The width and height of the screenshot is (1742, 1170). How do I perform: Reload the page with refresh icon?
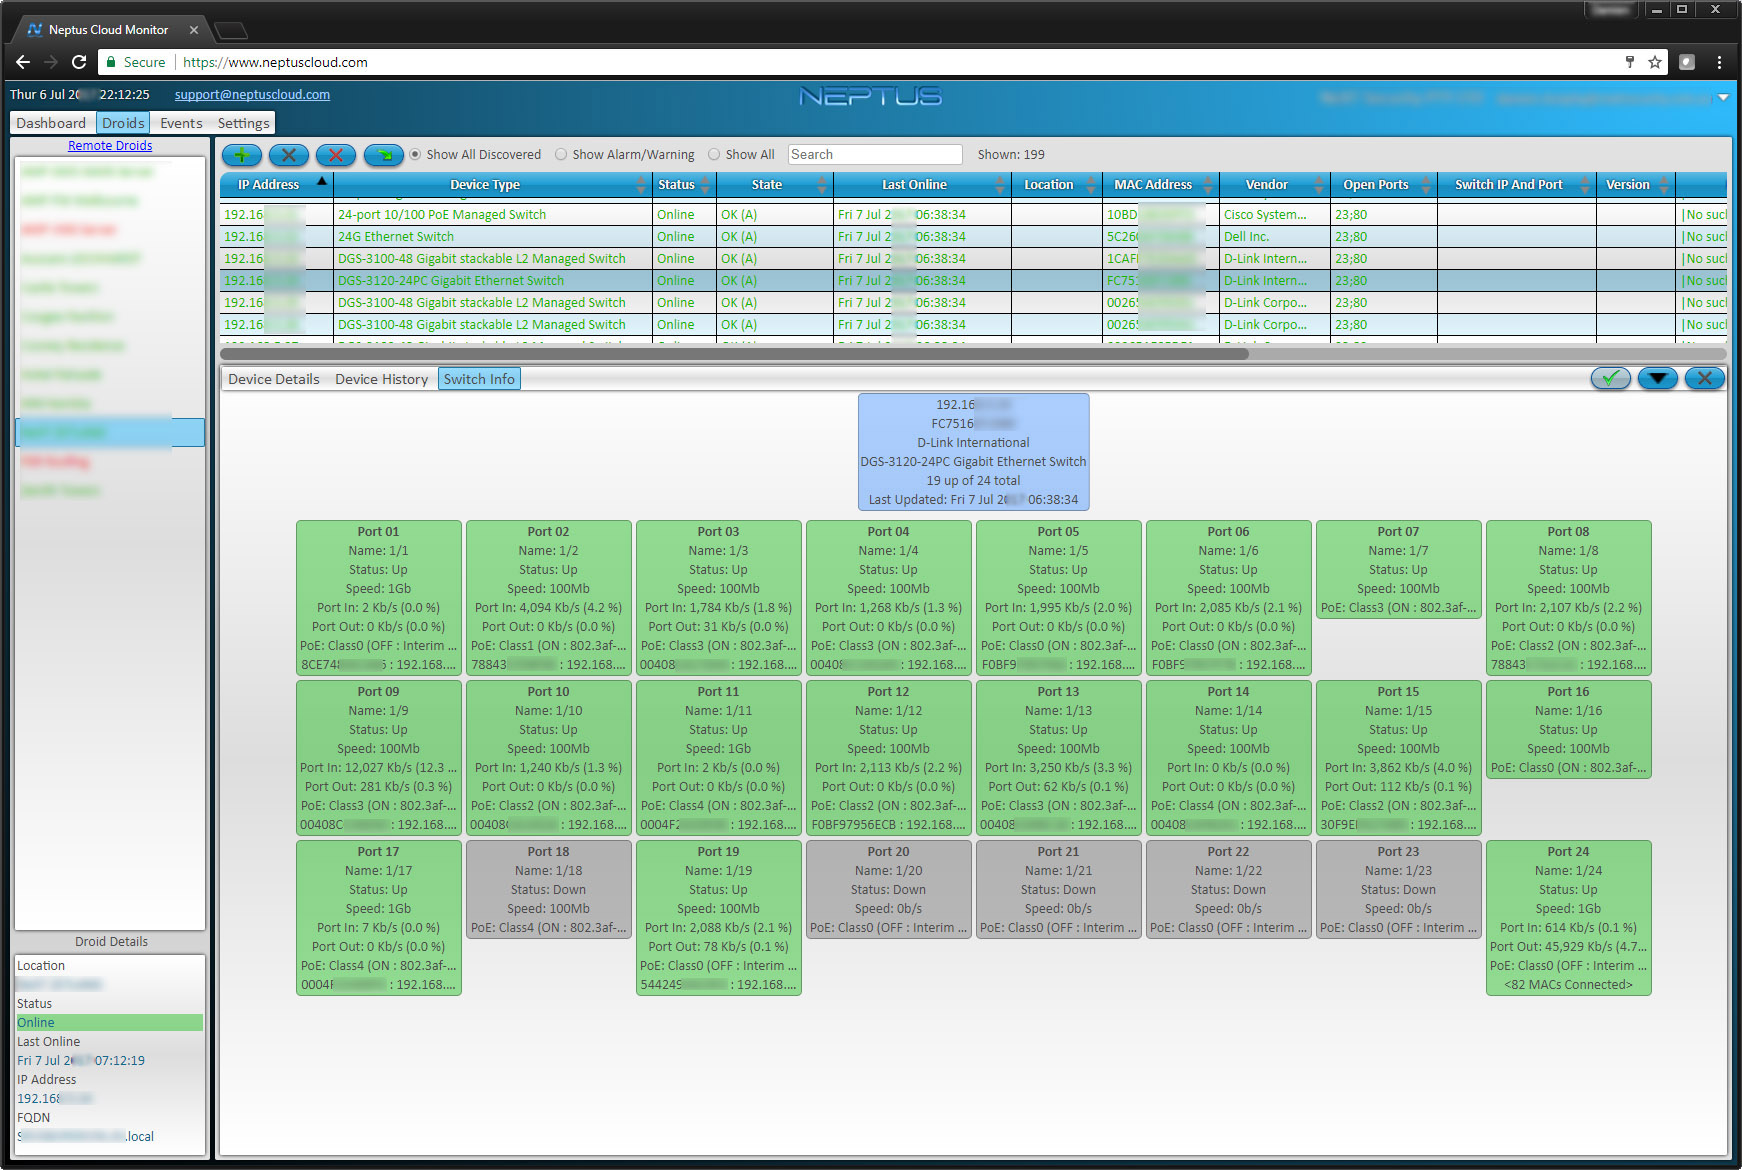(79, 62)
